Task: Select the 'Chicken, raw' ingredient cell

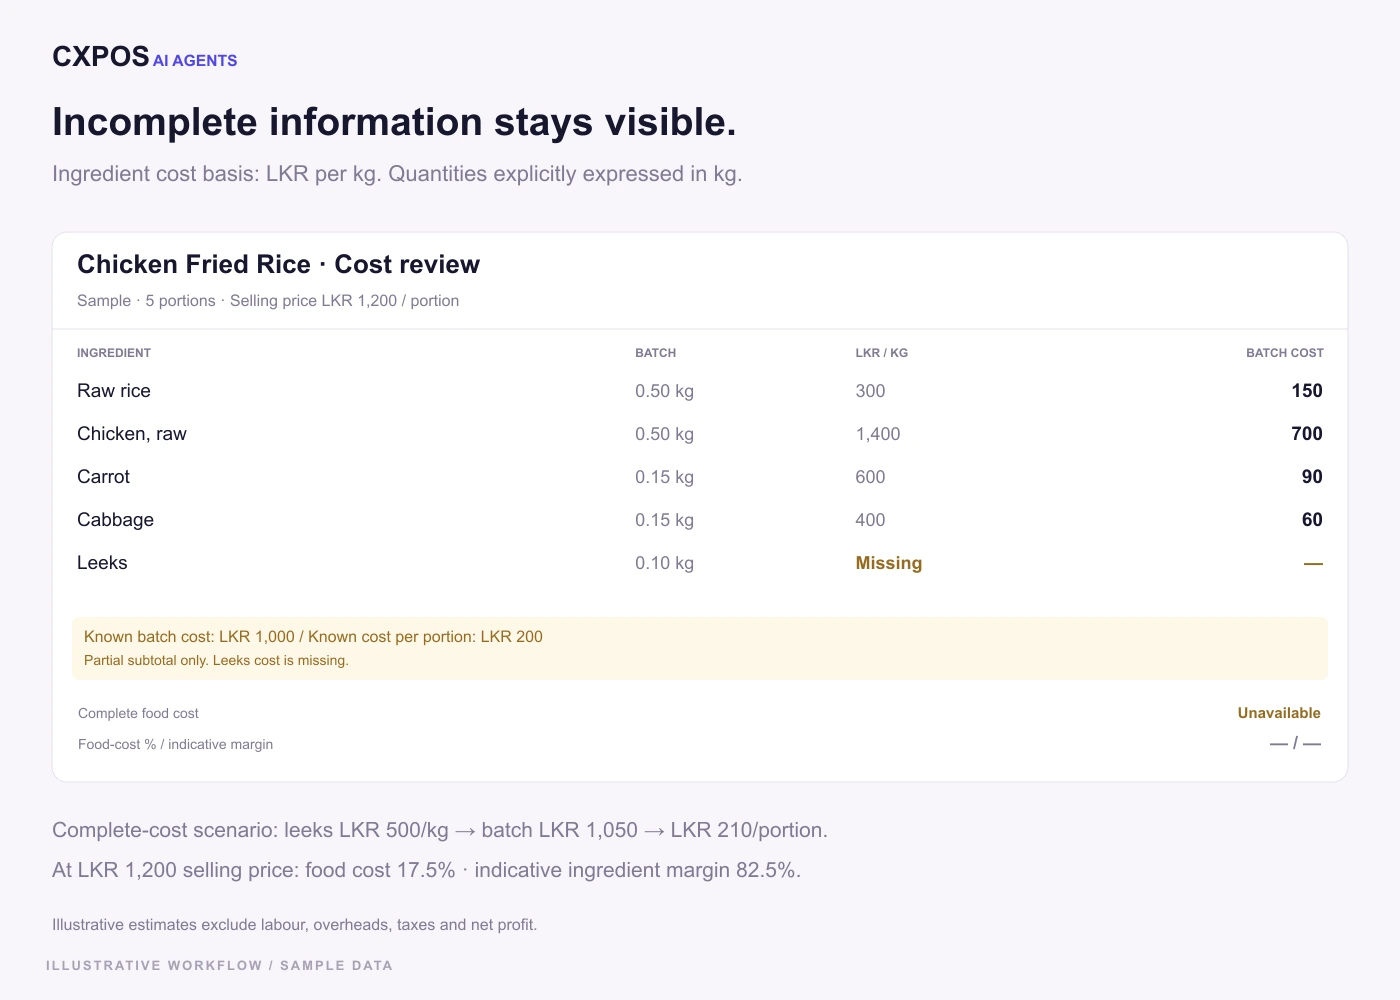Action: point(132,434)
